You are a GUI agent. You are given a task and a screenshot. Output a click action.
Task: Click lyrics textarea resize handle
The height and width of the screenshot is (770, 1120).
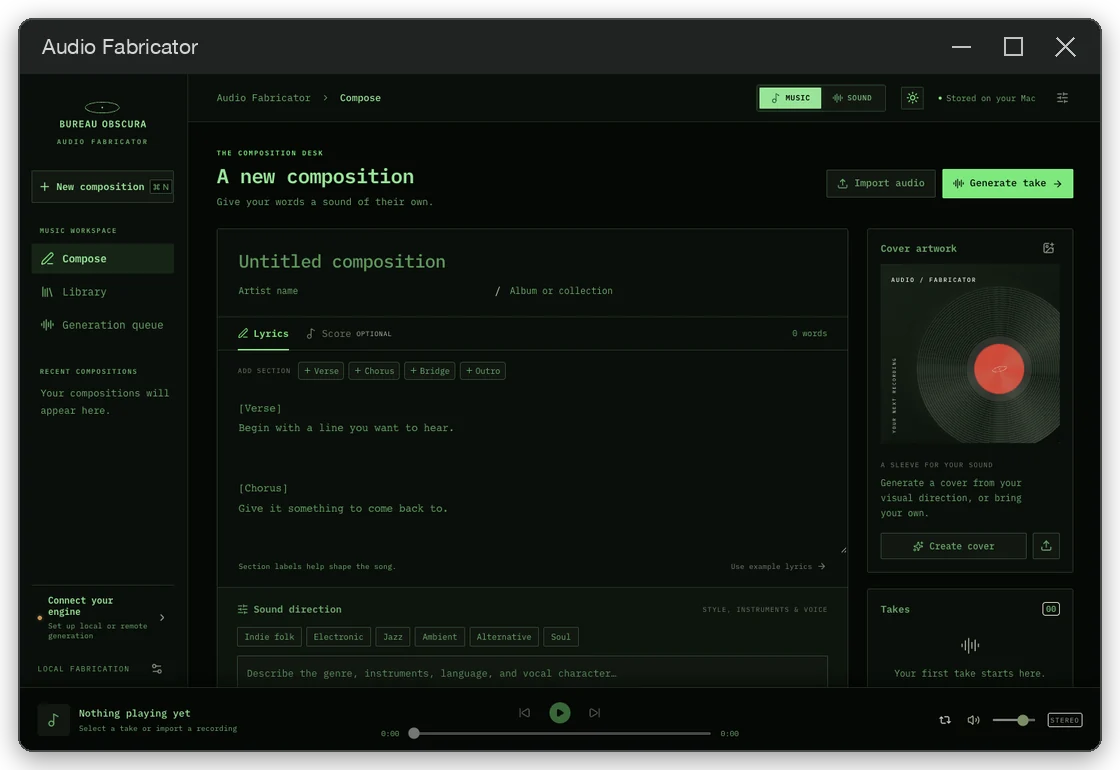[844, 549]
